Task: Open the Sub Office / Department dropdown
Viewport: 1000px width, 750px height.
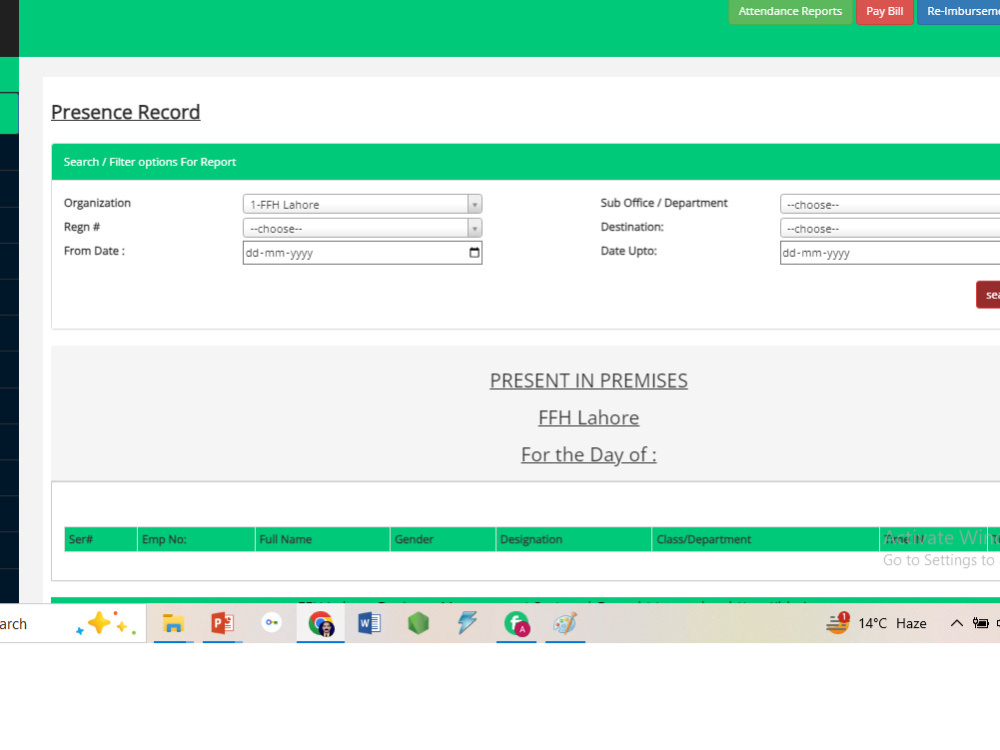Action: (890, 204)
